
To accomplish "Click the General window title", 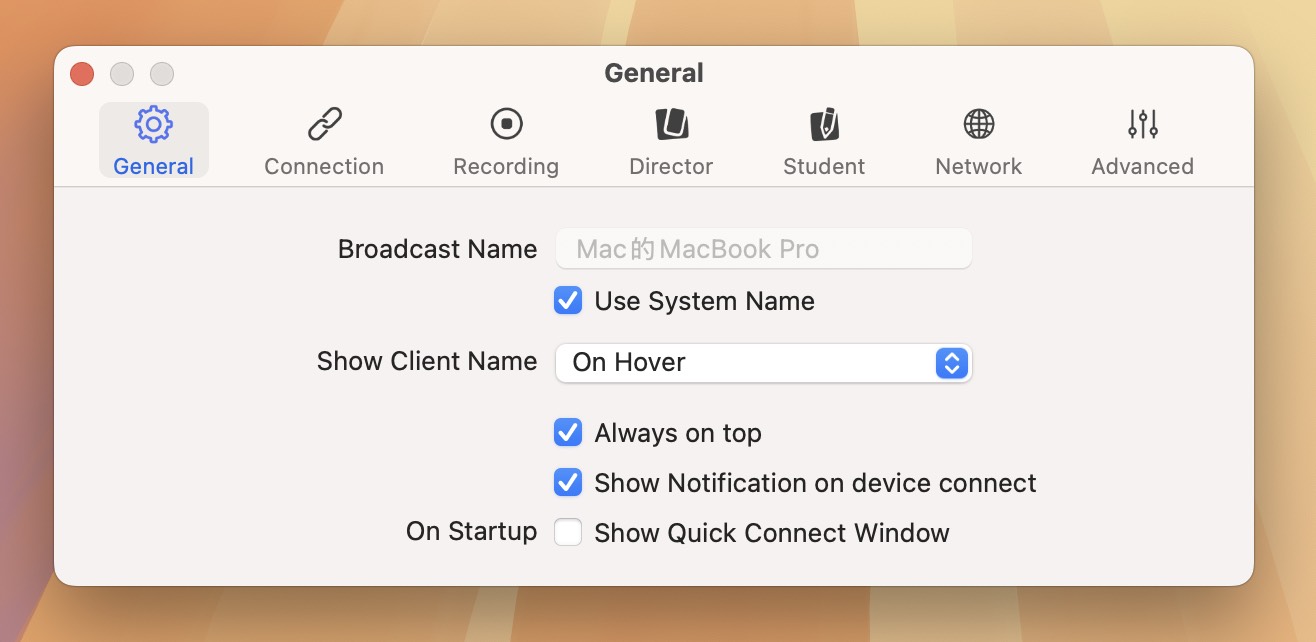I will pyautogui.click(x=654, y=73).
